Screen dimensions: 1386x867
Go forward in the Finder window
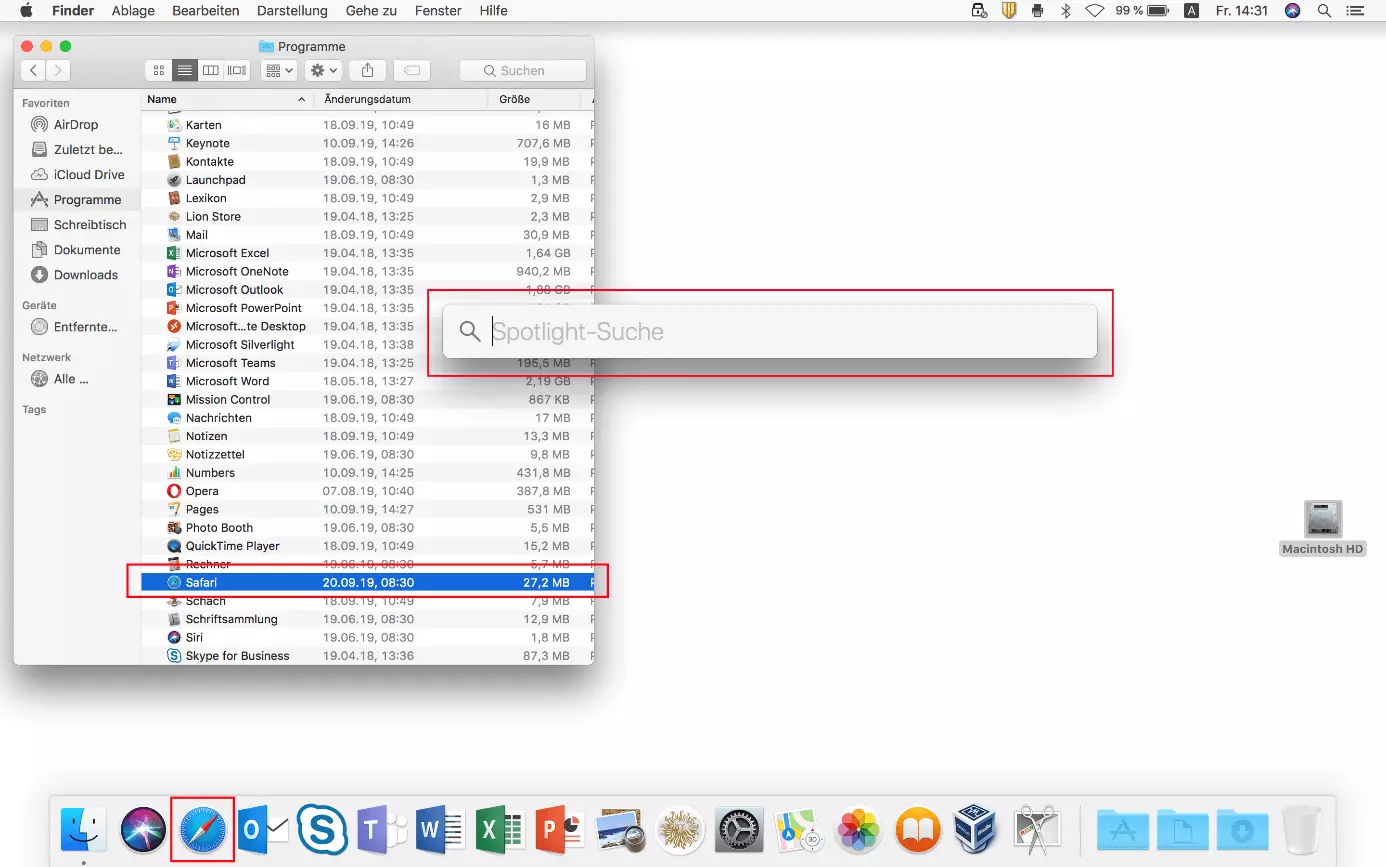(x=58, y=70)
